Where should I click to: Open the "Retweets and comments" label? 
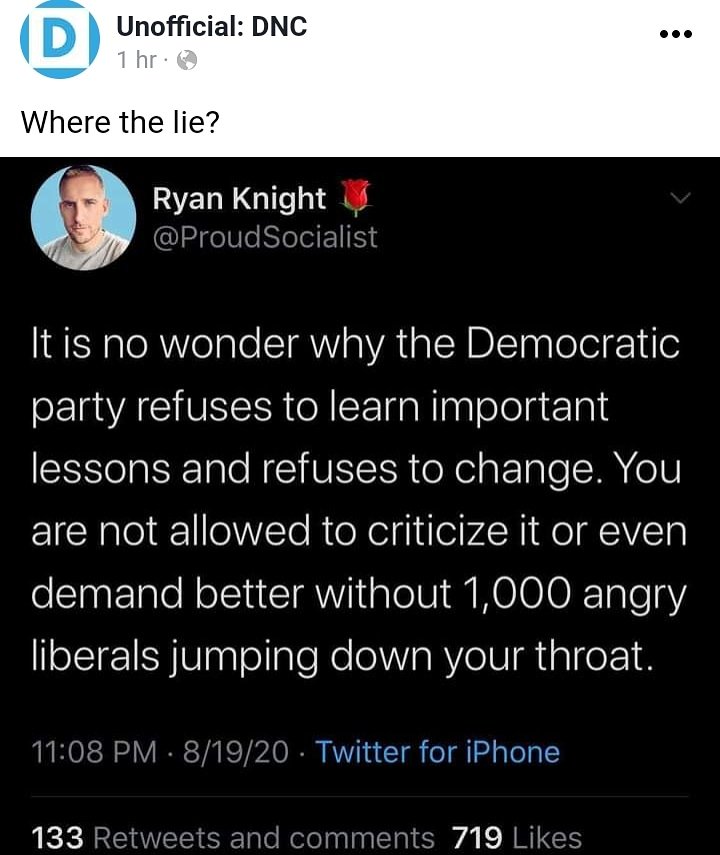(x=264, y=836)
